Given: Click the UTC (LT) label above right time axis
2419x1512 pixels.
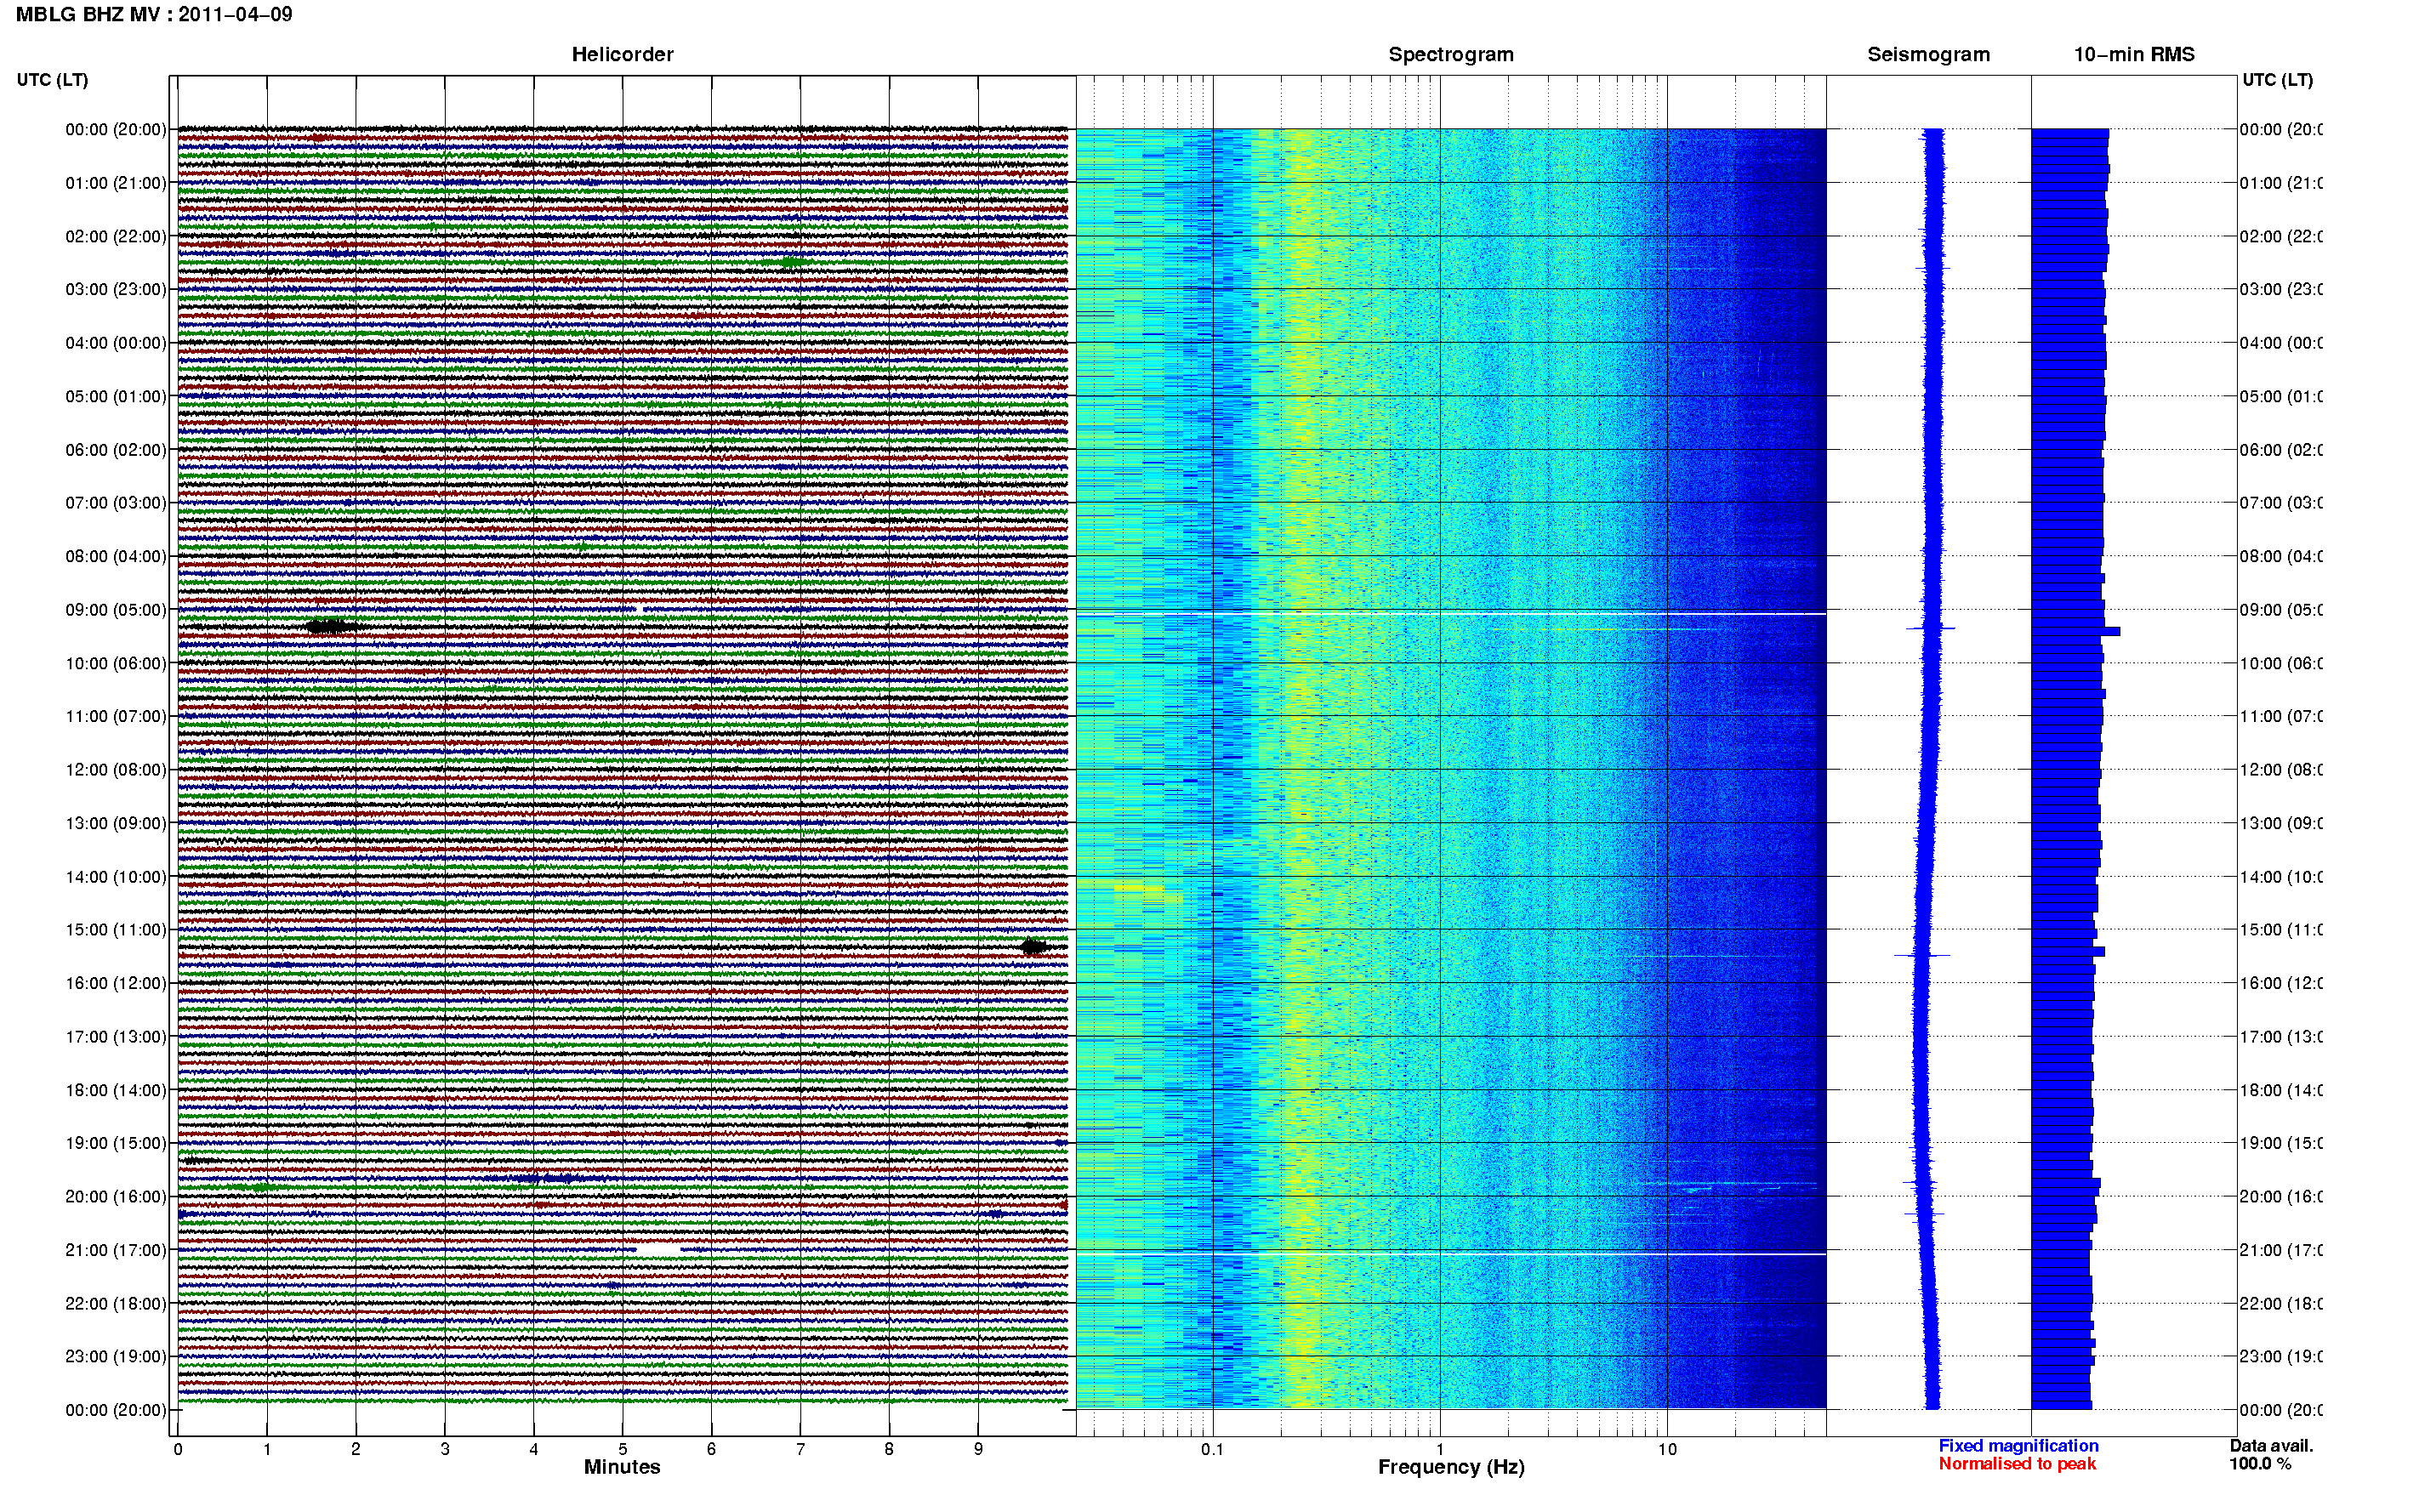Looking at the screenshot, I should (2277, 80).
